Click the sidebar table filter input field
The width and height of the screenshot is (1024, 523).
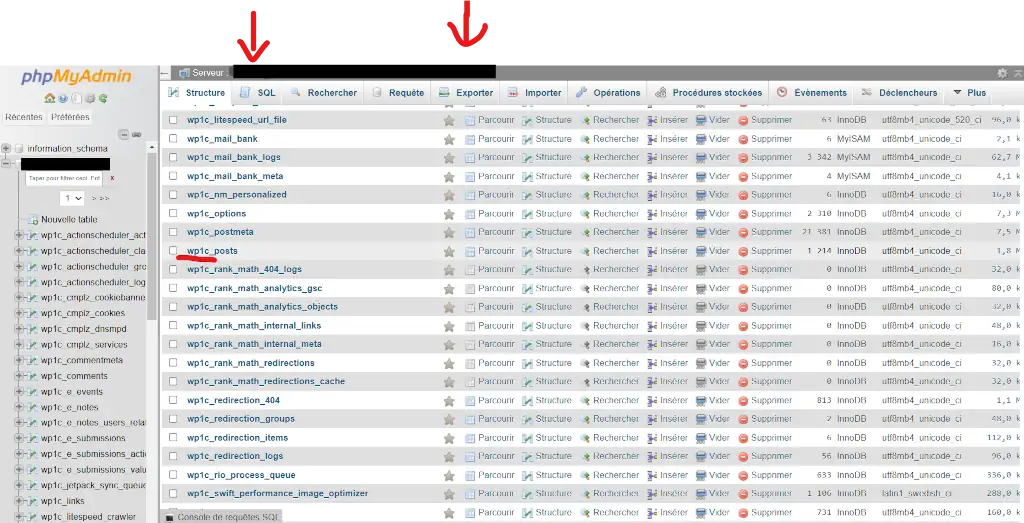pyautogui.click(x=64, y=178)
